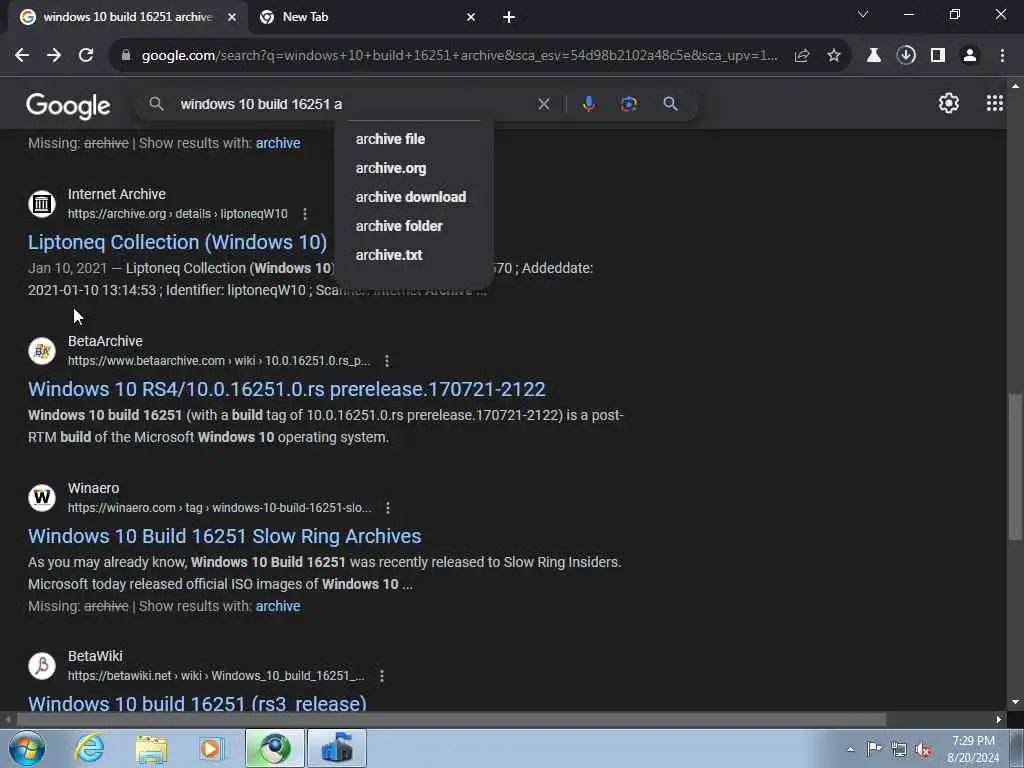This screenshot has height=768, width=1024.
Task: Open the muted volume tray icon
Action: point(923,749)
